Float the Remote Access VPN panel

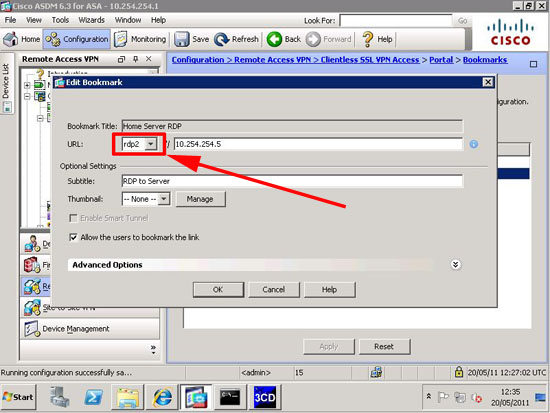pos(121,59)
